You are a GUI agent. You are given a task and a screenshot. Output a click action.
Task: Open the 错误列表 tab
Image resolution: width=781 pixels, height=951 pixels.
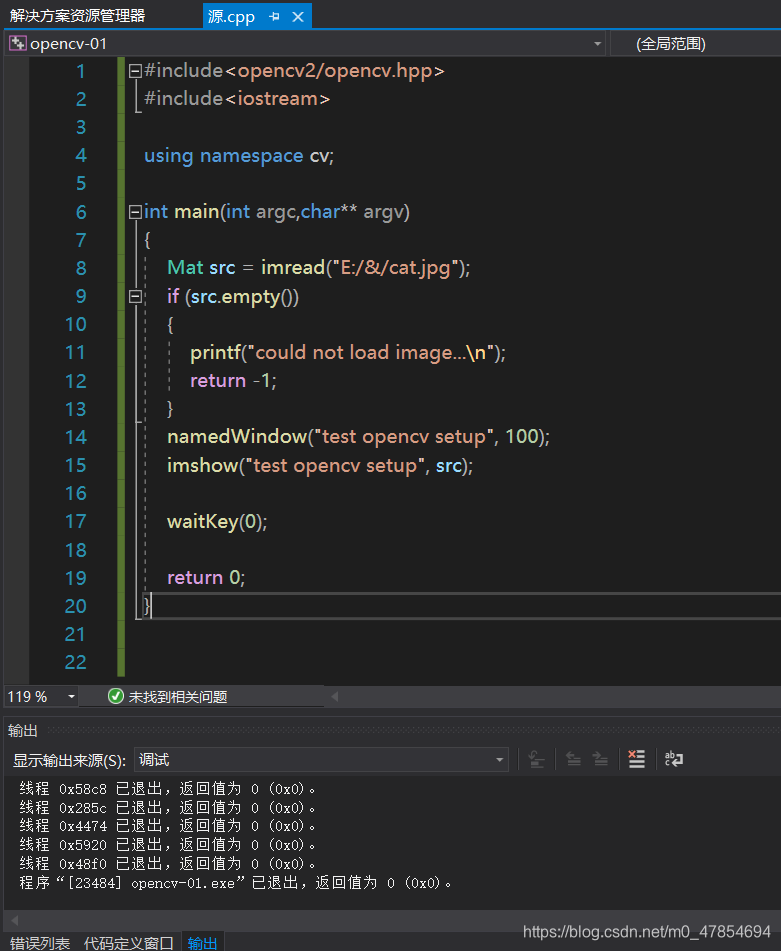(x=40, y=943)
